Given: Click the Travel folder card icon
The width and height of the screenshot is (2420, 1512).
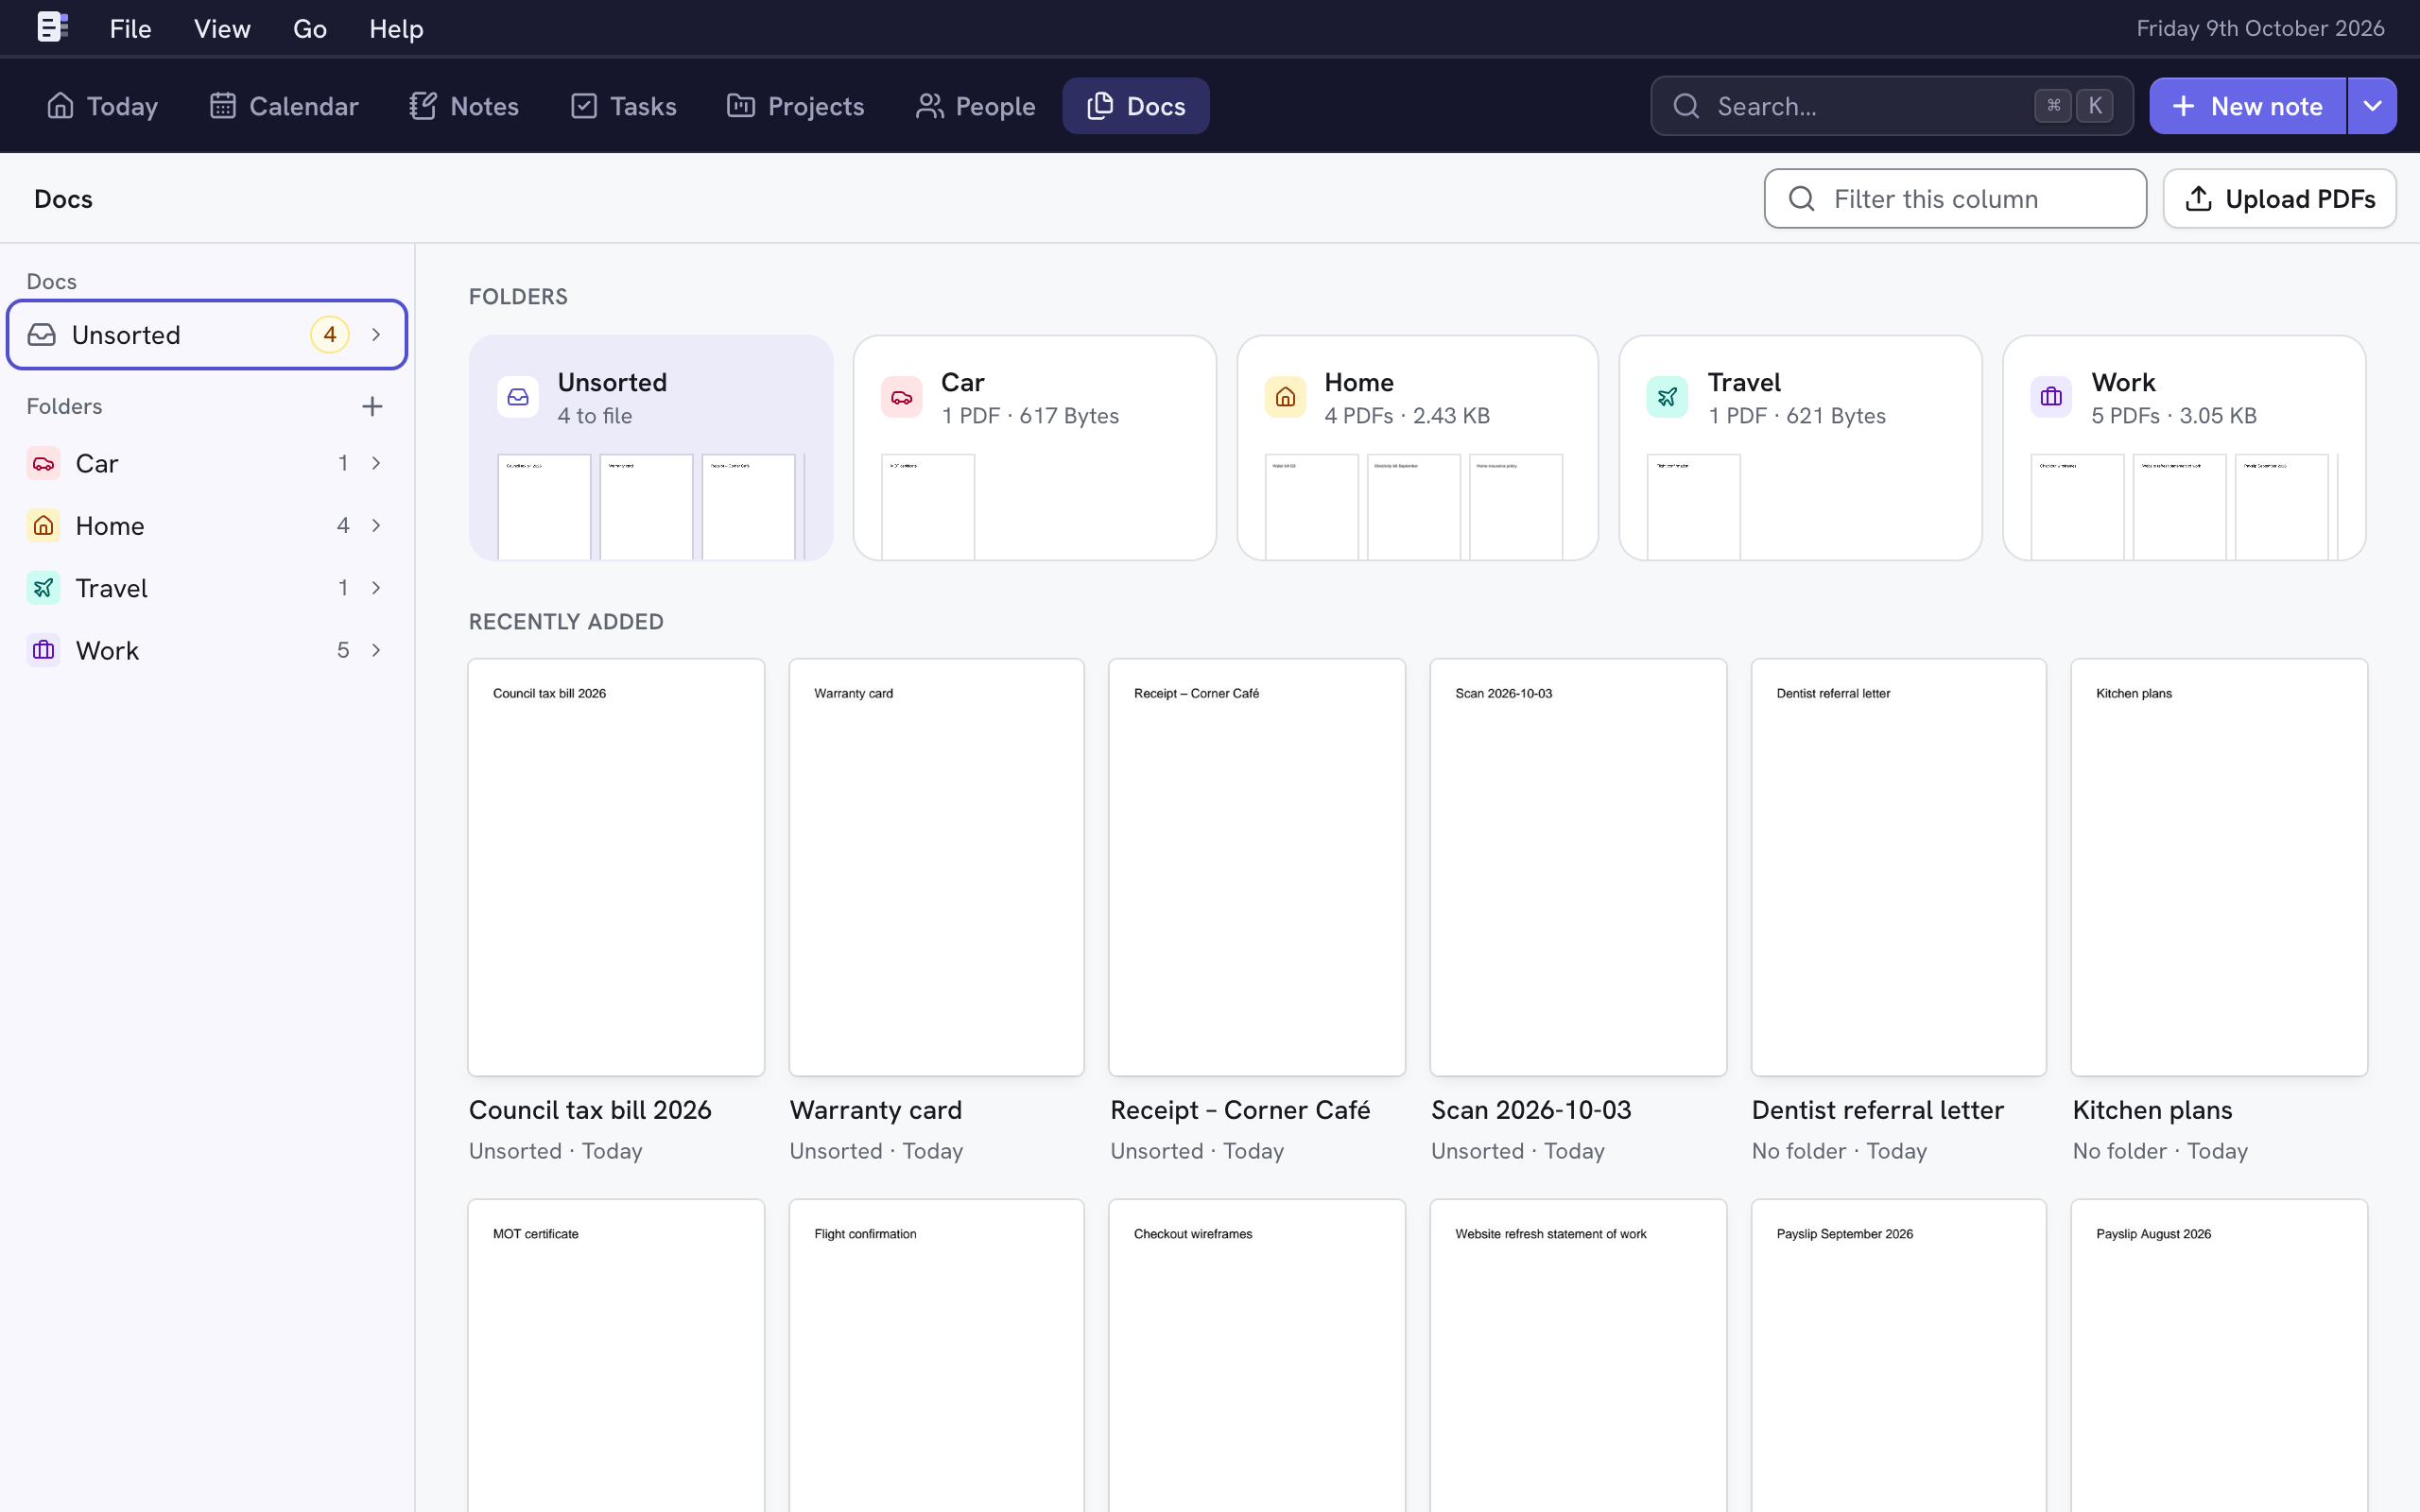Looking at the screenshot, I should (1667, 397).
